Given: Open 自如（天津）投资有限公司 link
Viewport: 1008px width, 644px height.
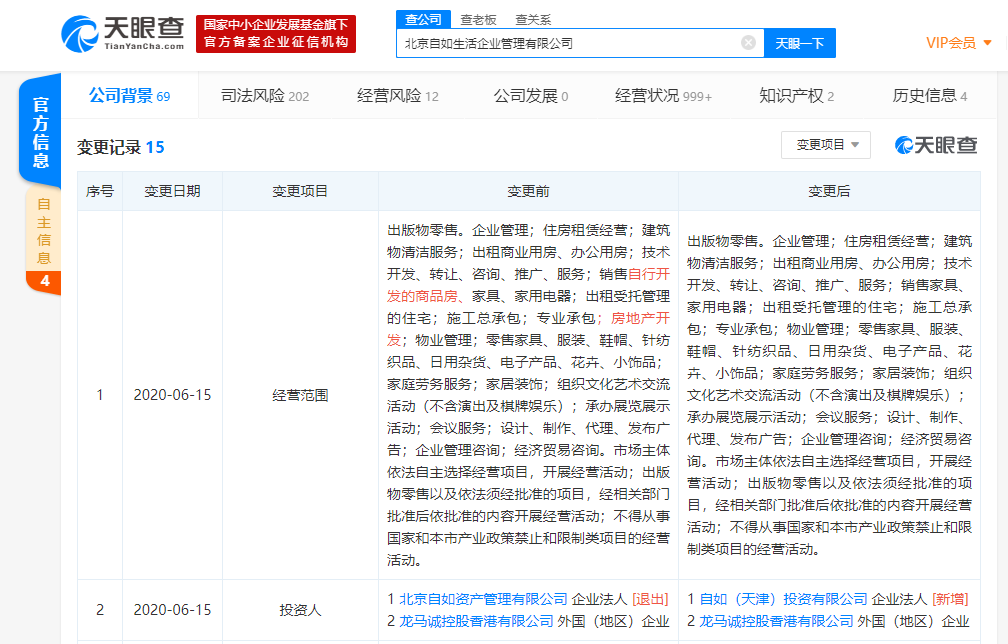Looking at the screenshot, I should (783, 599).
